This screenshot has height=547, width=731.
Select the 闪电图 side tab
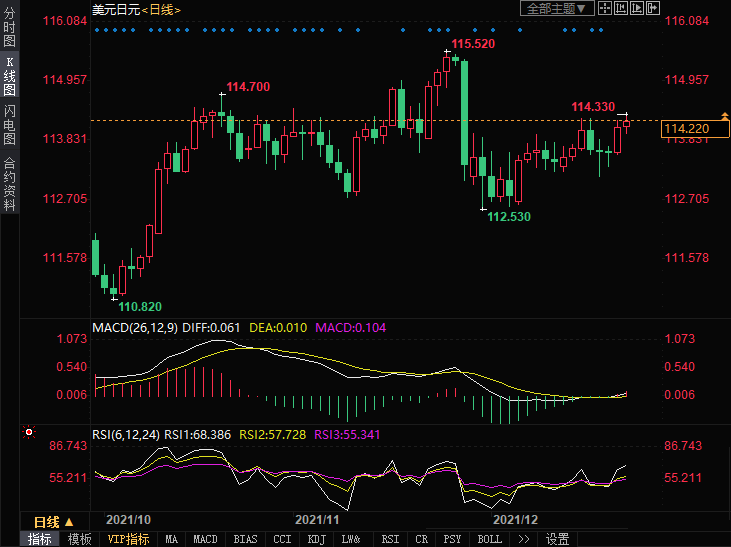(x=9, y=123)
